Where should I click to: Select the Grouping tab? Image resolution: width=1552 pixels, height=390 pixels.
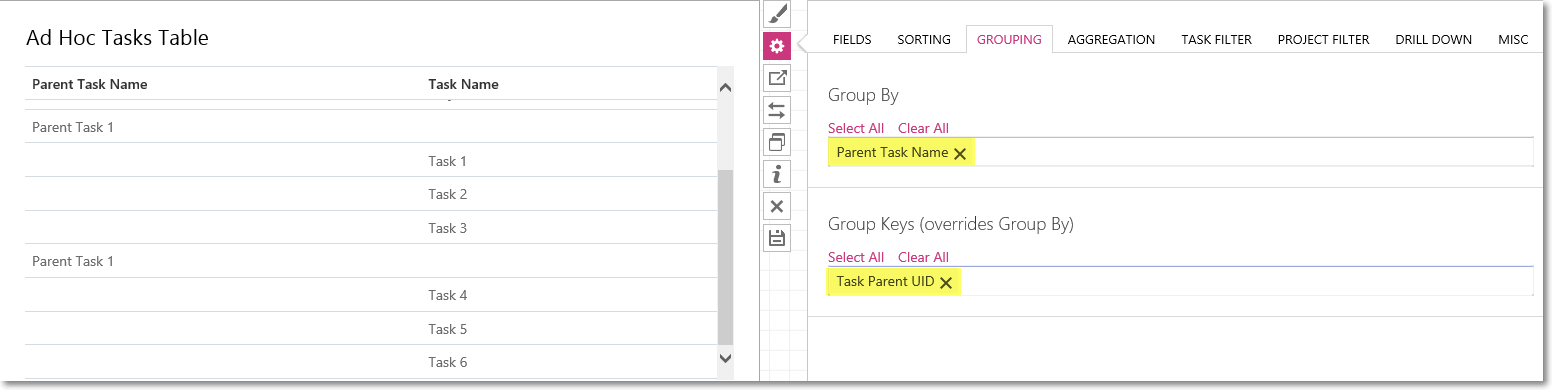[x=1009, y=40]
